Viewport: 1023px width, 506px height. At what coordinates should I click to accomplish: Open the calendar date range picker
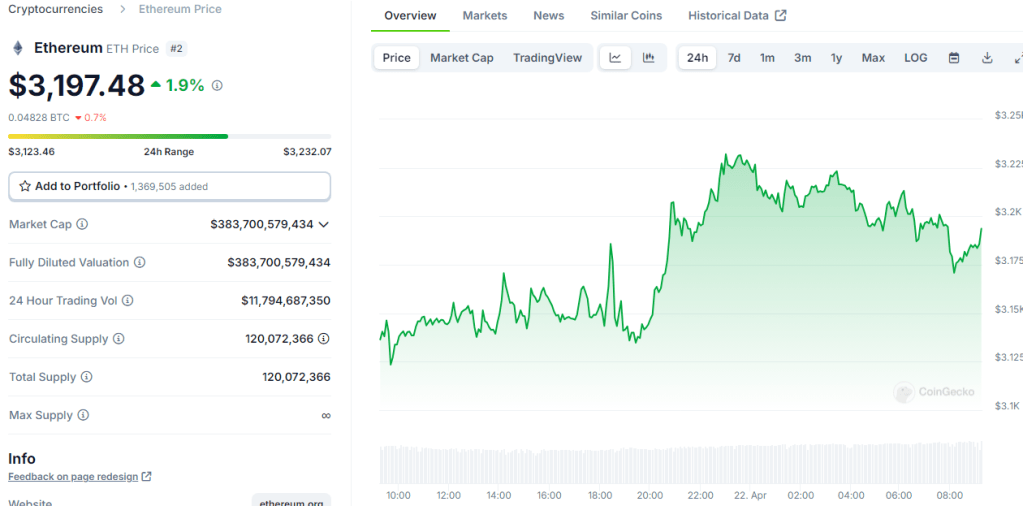tap(954, 58)
